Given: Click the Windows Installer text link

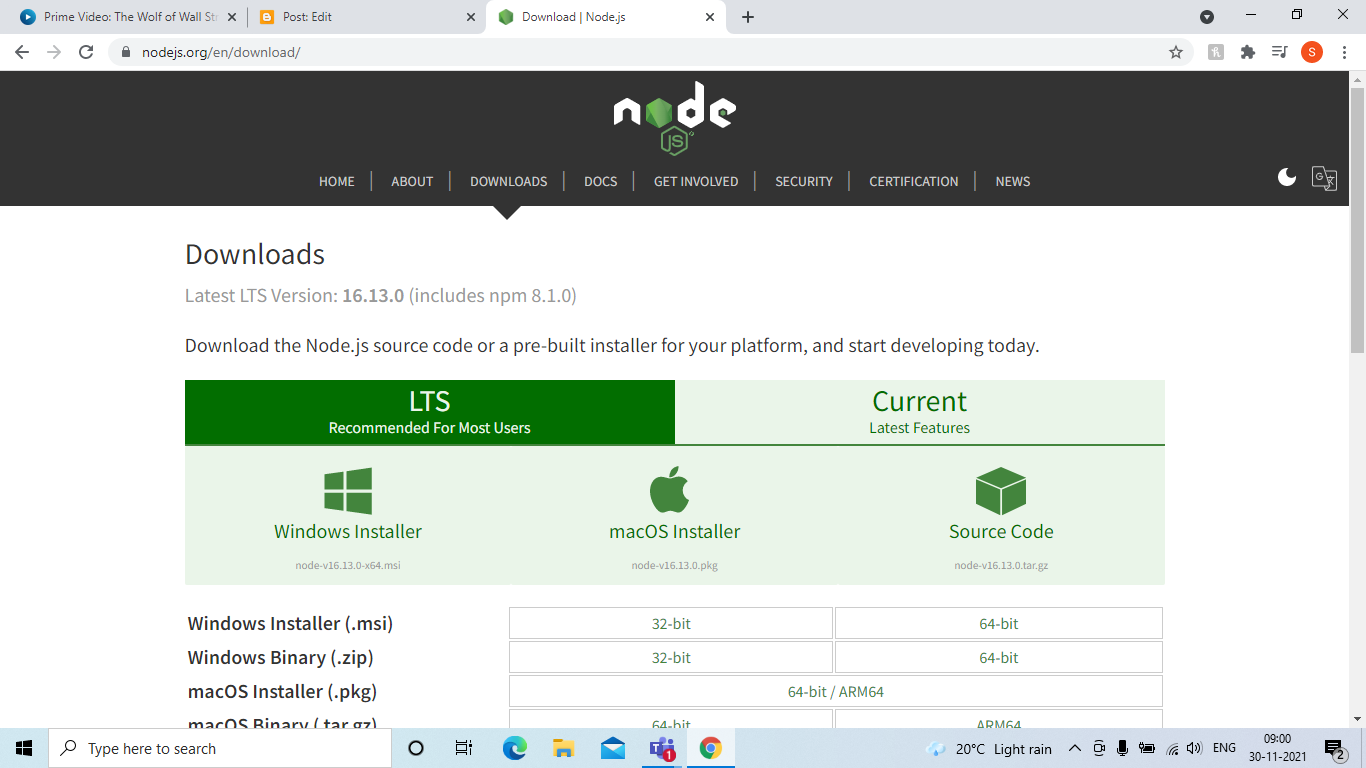Looking at the screenshot, I should (x=348, y=532).
